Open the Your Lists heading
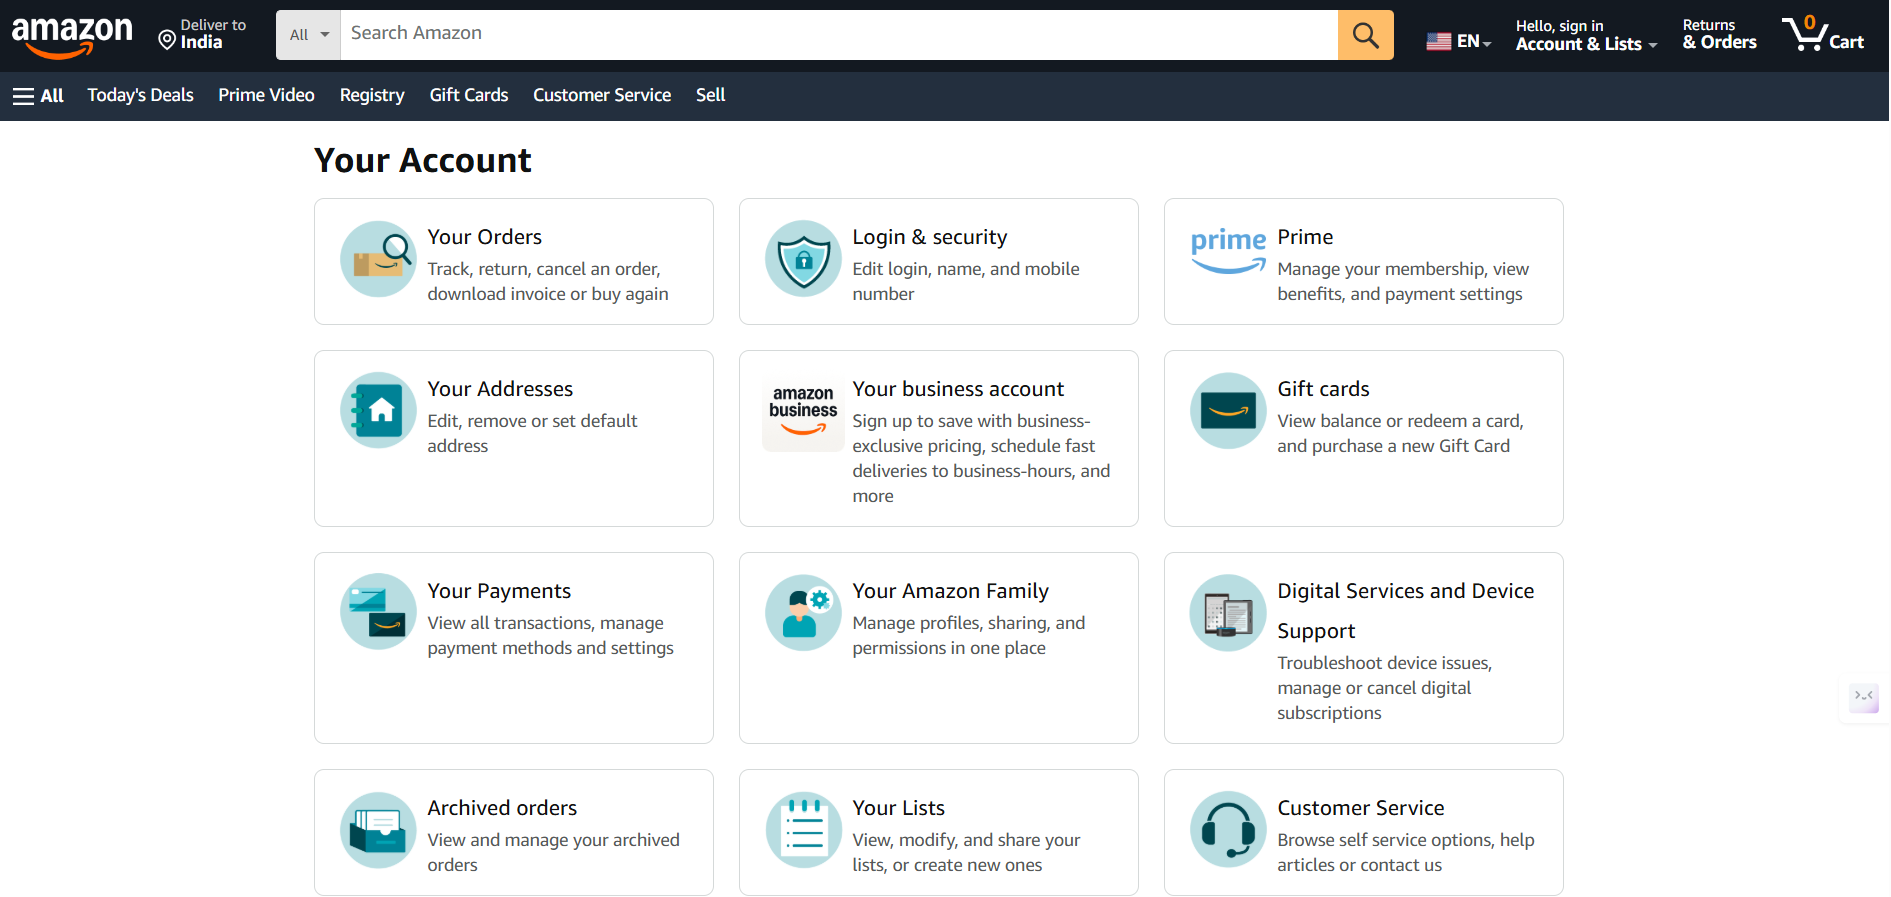 pyautogui.click(x=898, y=808)
